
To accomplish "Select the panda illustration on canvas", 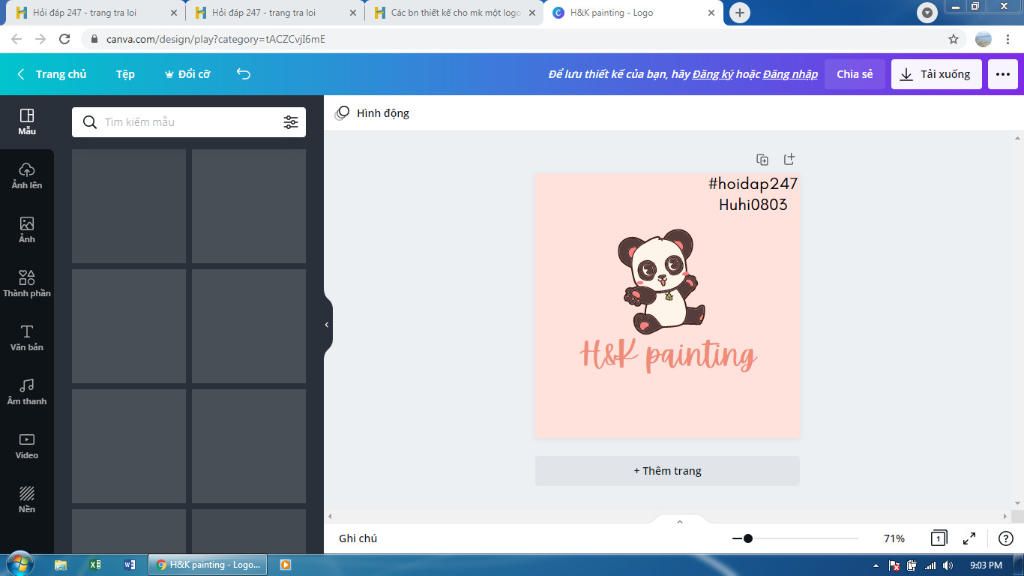I will click(x=661, y=281).
